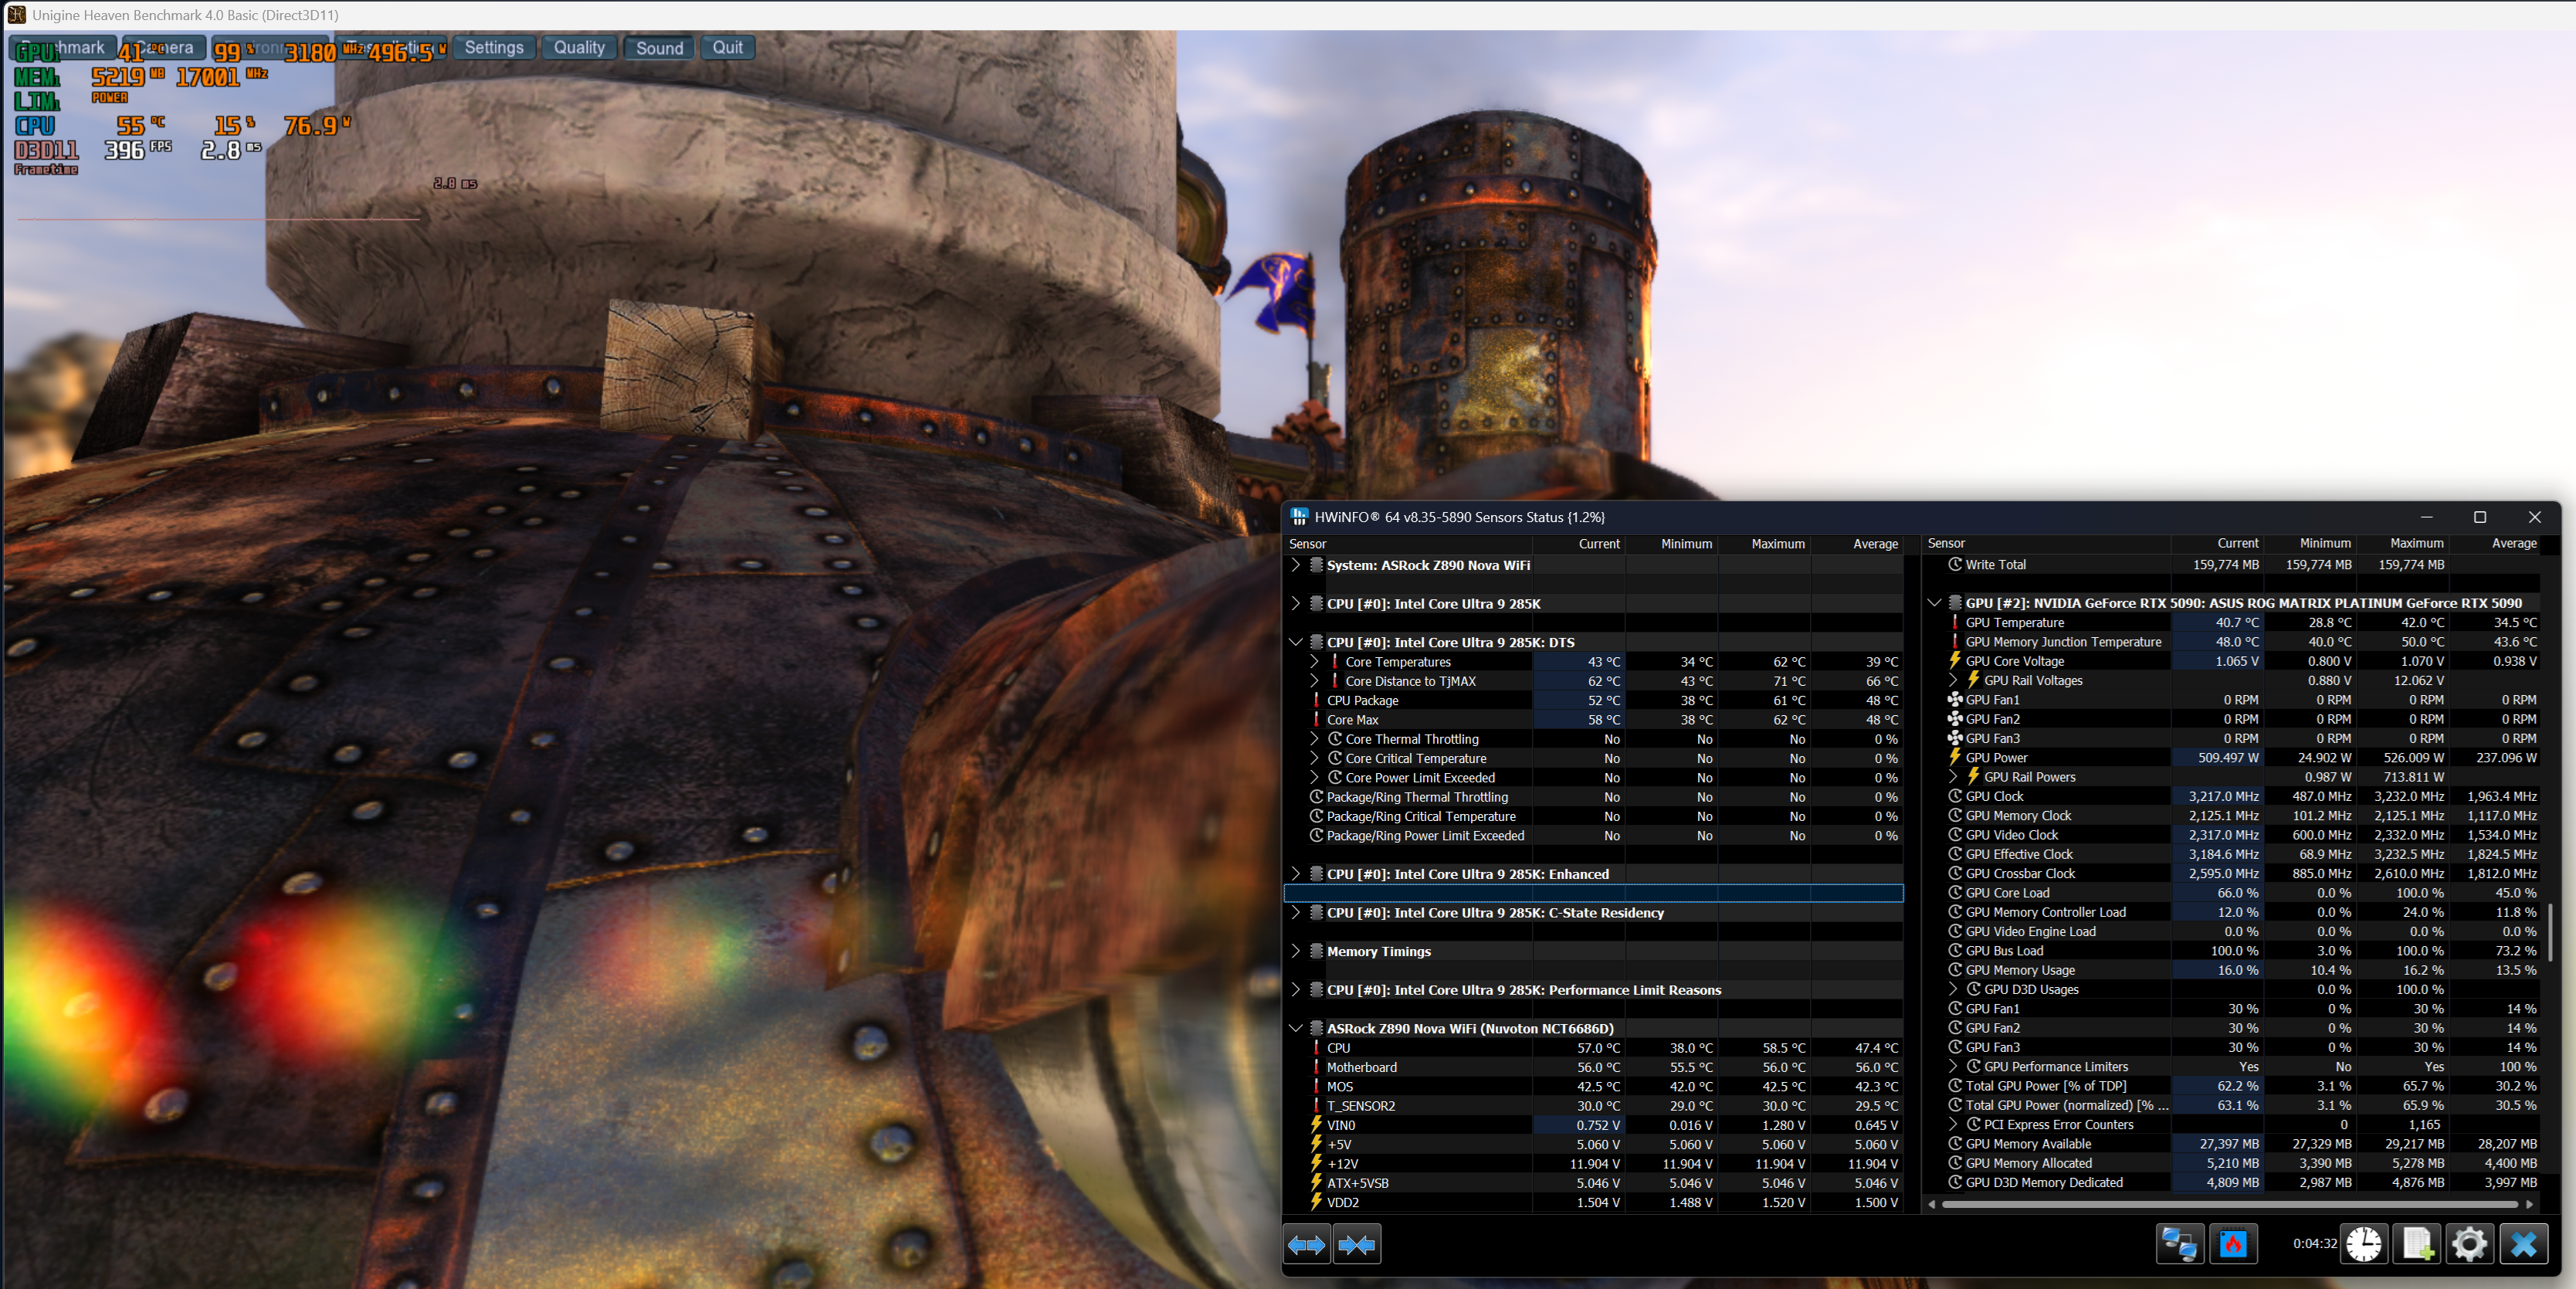Image resolution: width=2576 pixels, height=1289 pixels.
Task: Collapse the CPU DTS sensor group
Action: click(x=1296, y=642)
